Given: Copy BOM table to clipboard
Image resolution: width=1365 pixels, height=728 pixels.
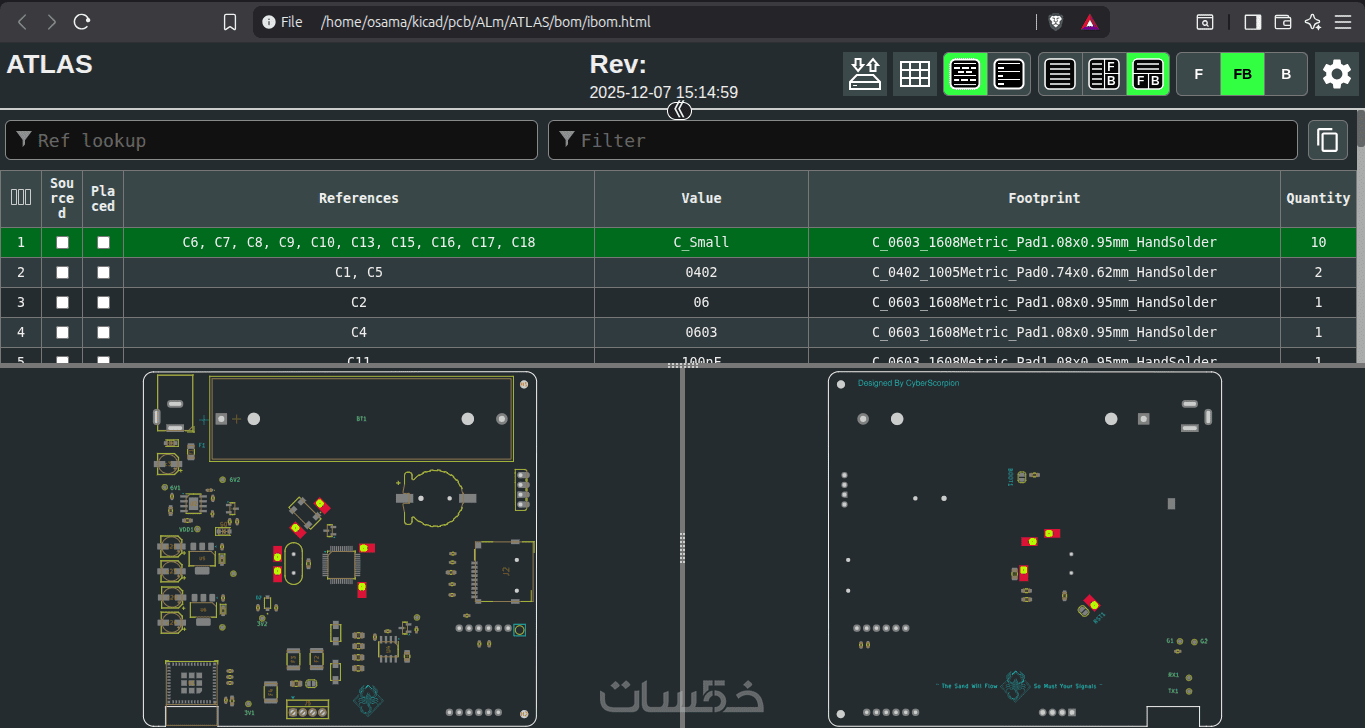Looking at the screenshot, I should tap(1328, 140).
